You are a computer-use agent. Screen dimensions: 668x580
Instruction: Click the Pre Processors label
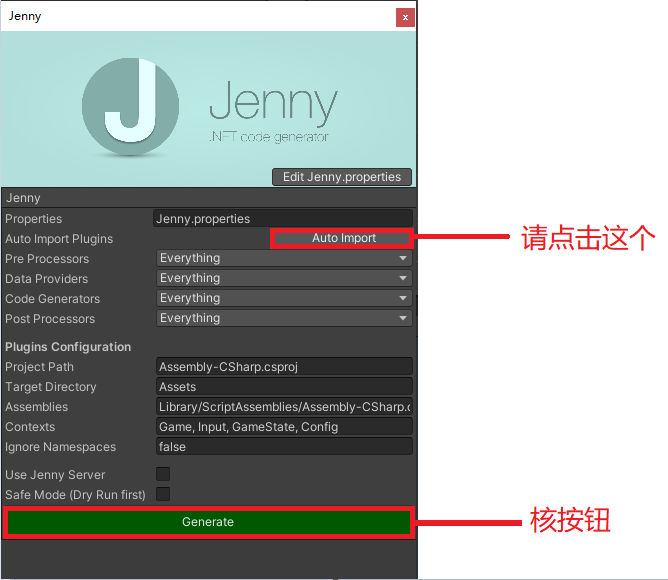47,259
